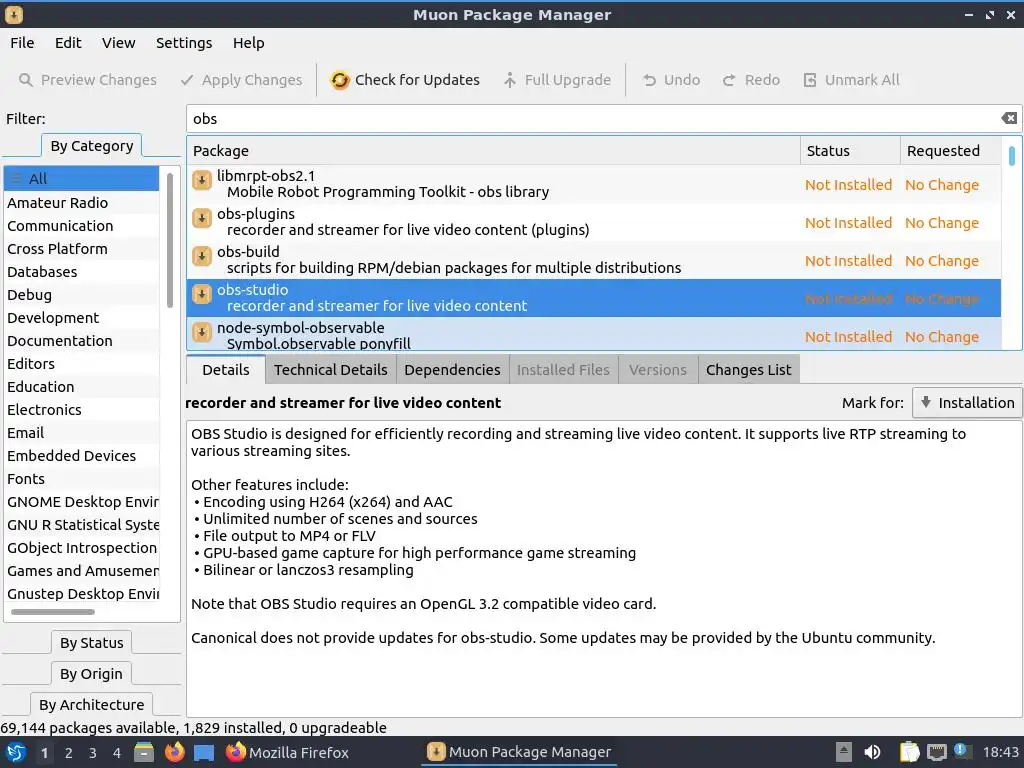Select the All category
1024x768 pixels.
coord(82,179)
